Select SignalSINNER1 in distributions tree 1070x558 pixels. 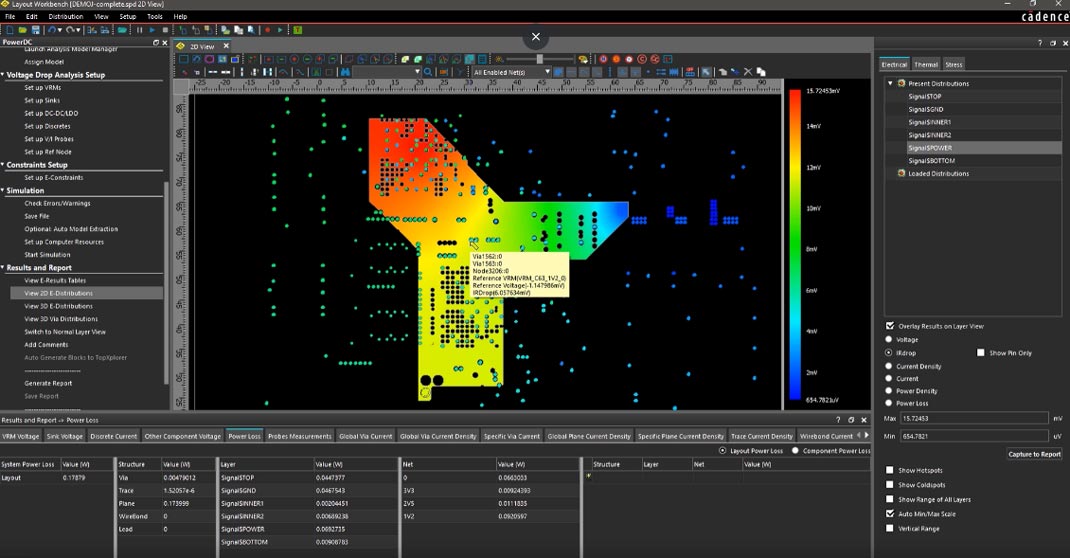point(929,122)
